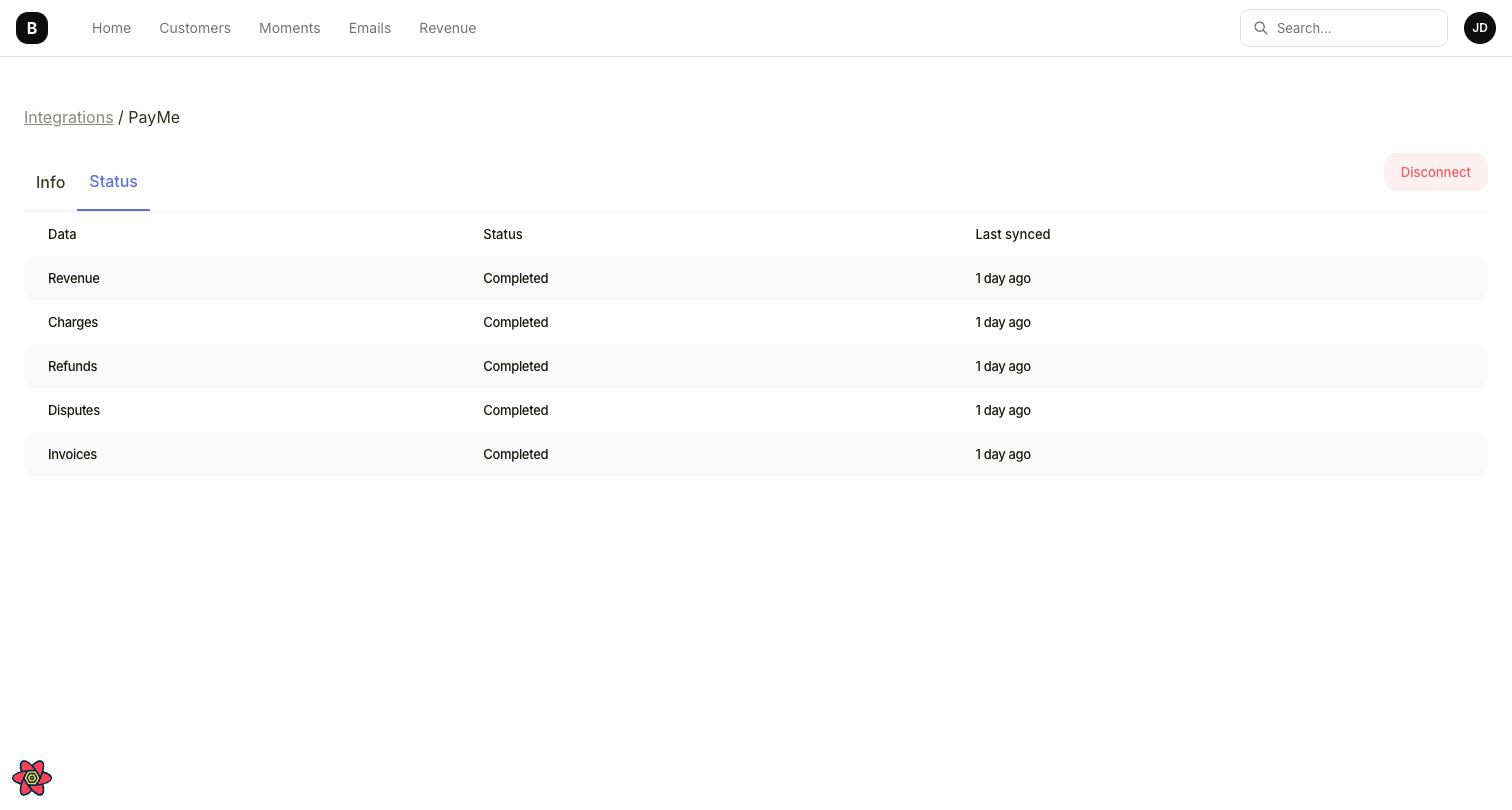Click the magnifying glass search icon
The width and height of the screenshot is (1512, 810).
pos(1261,28)
